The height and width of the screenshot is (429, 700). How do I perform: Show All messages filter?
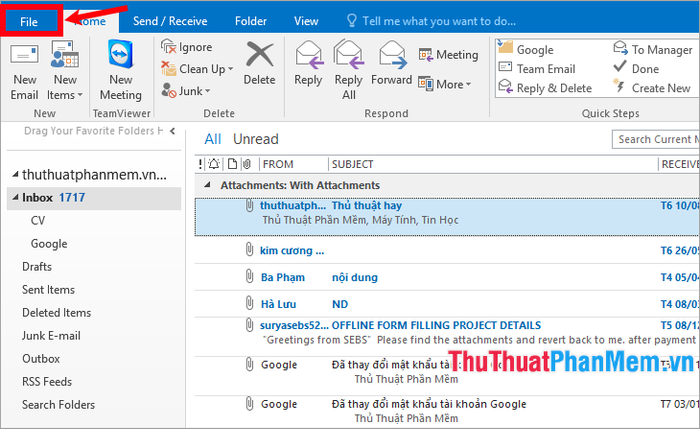point(212,139)
